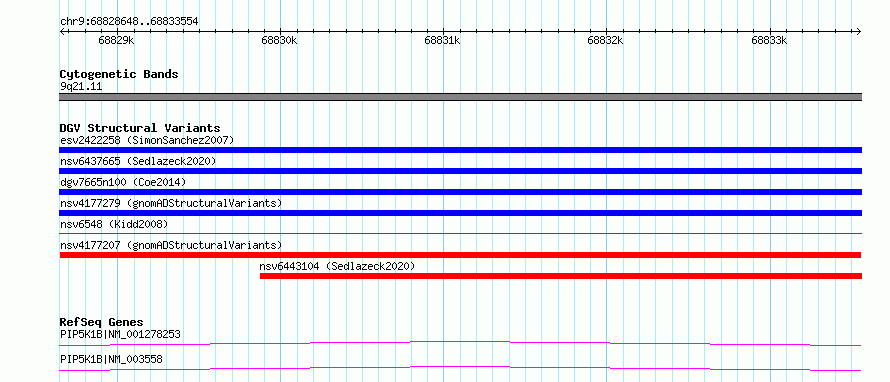
Task: Click the nsv6443104 (Sedlazeck2020) red bar
Action: pyautogui.click(x=561, y=276)
